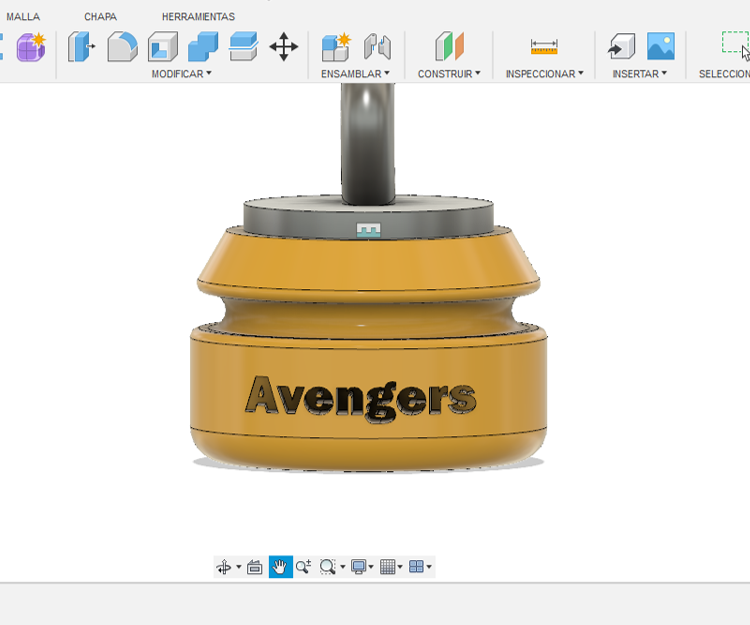Click the Display Settings monitor icon

click(x=358, y=567)
